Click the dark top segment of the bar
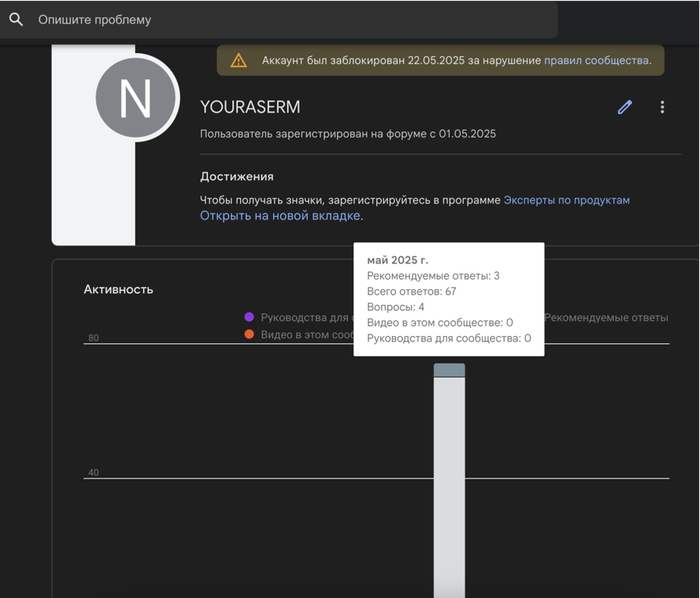The height and width of the screenshot is (598, 700). pyautogui.click(x=449, y=370)
